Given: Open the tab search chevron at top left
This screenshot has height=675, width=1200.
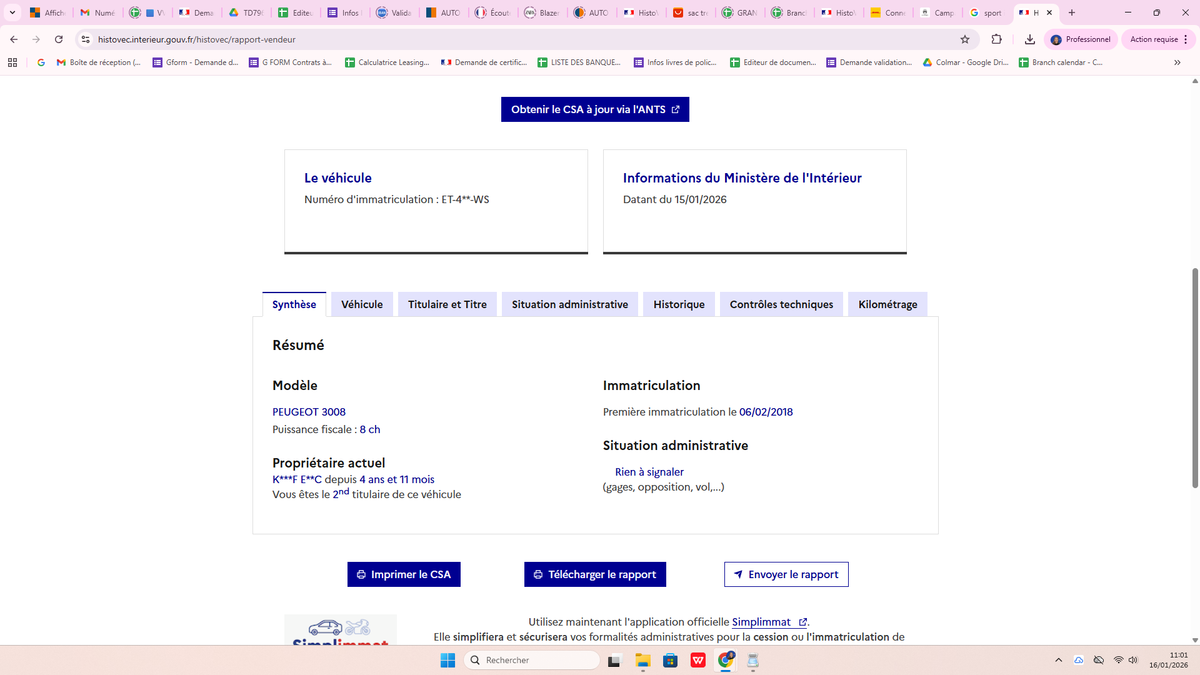Looking at the screenshot, I should pos(11,13).
